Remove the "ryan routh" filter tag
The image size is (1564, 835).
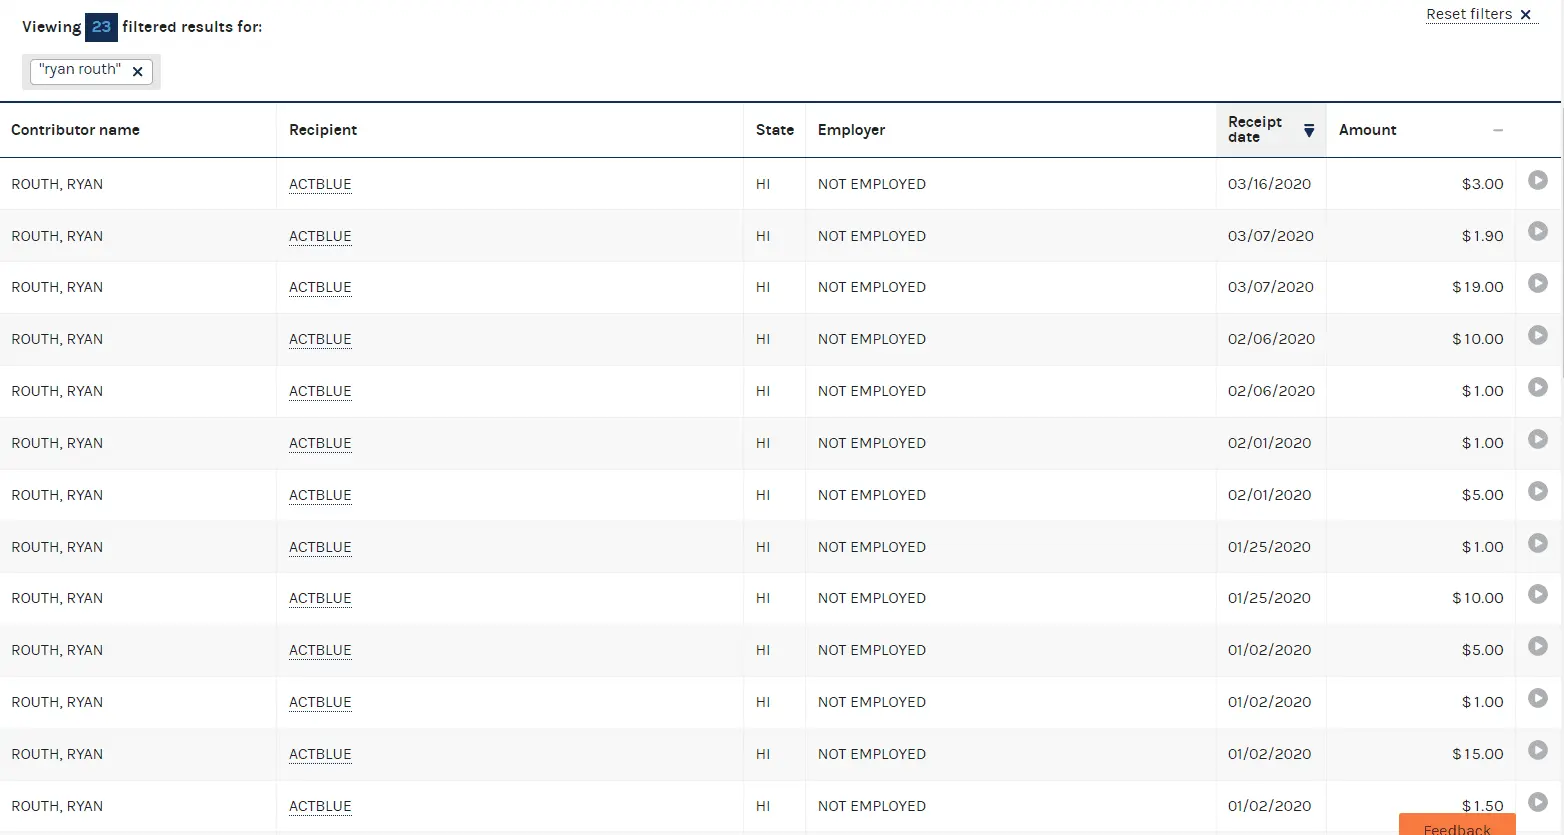click(138, 72)
